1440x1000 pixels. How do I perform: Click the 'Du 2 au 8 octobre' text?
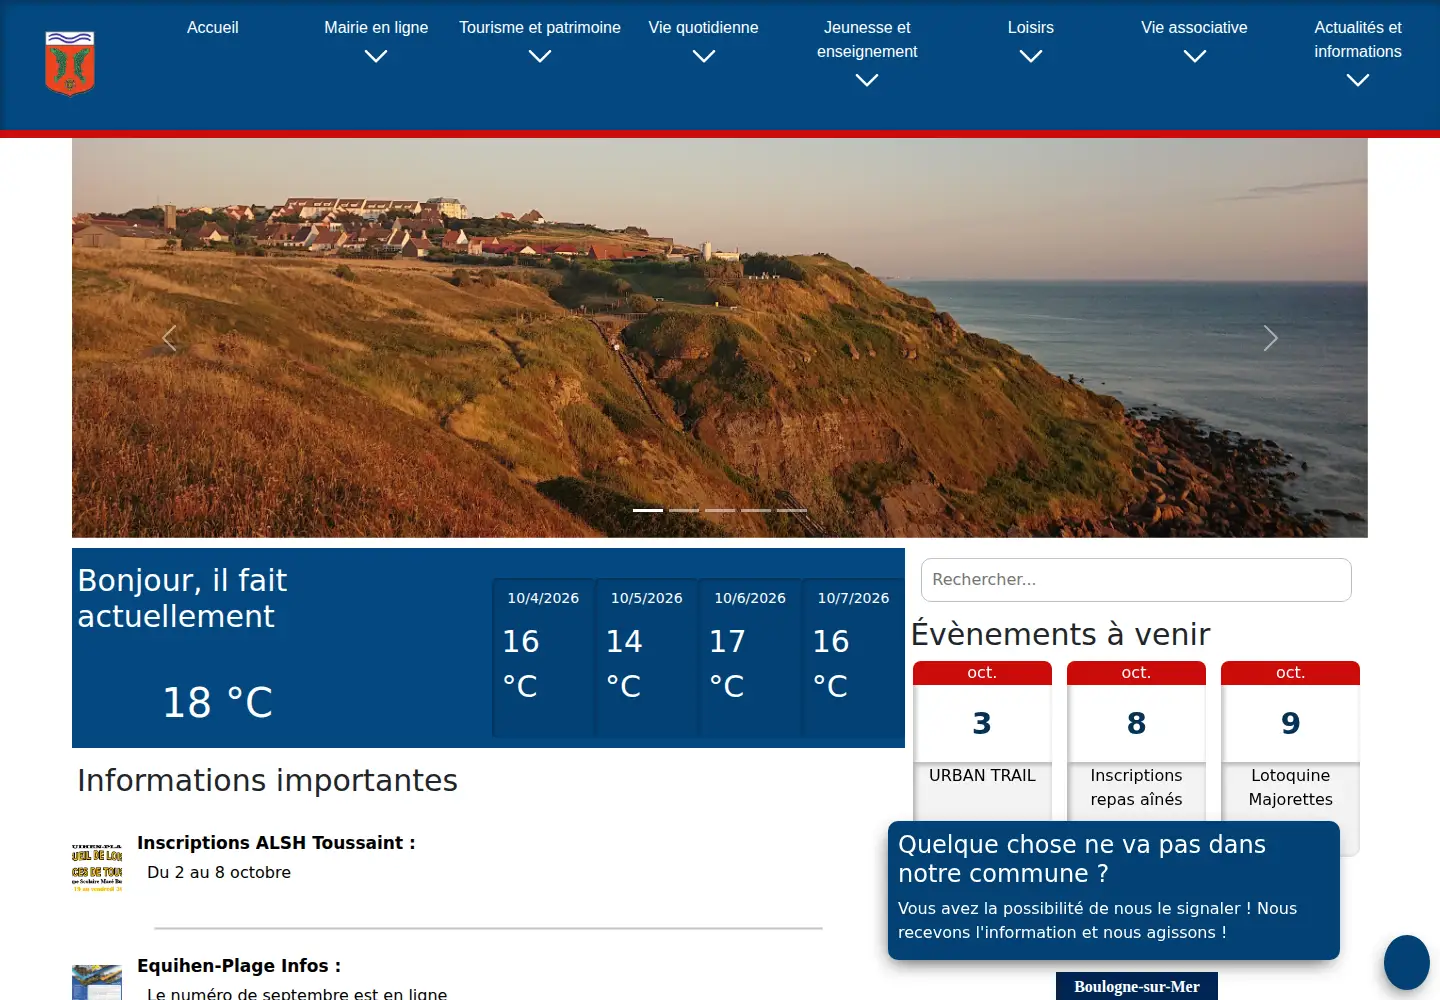click(219, 872)
